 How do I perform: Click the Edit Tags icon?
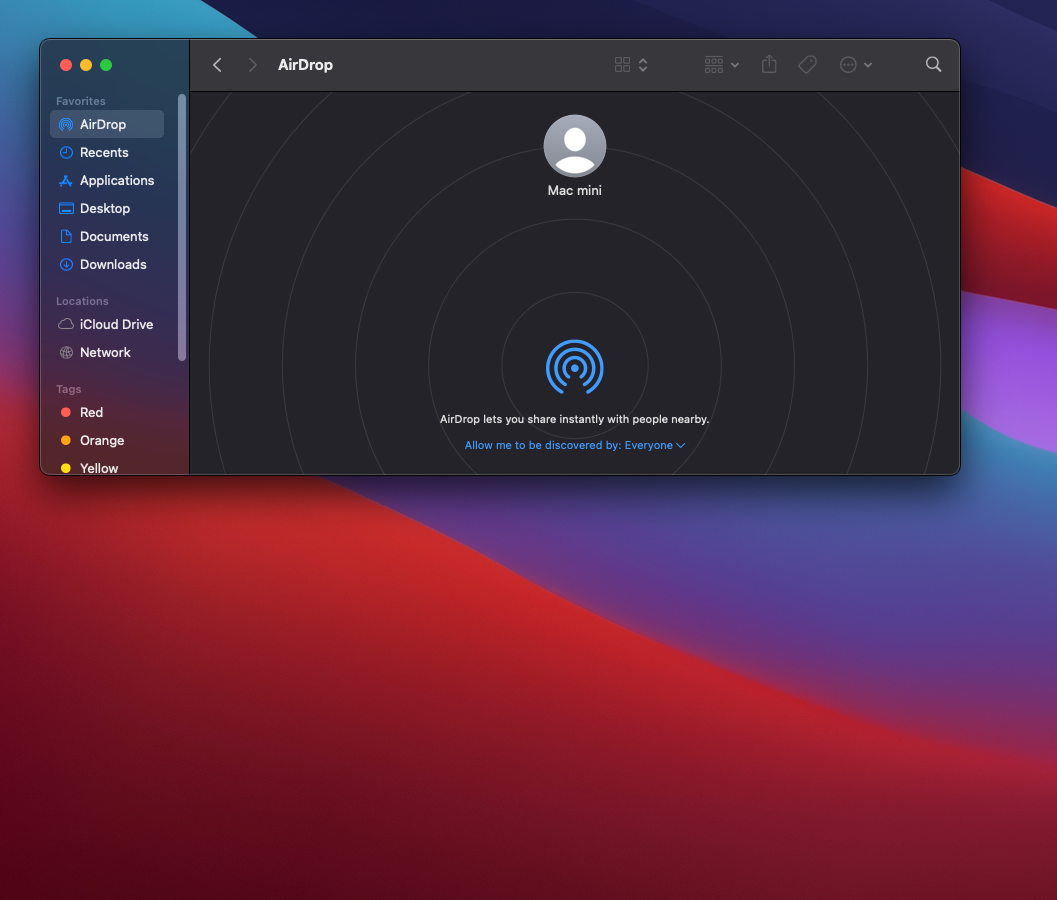point(808,65)
